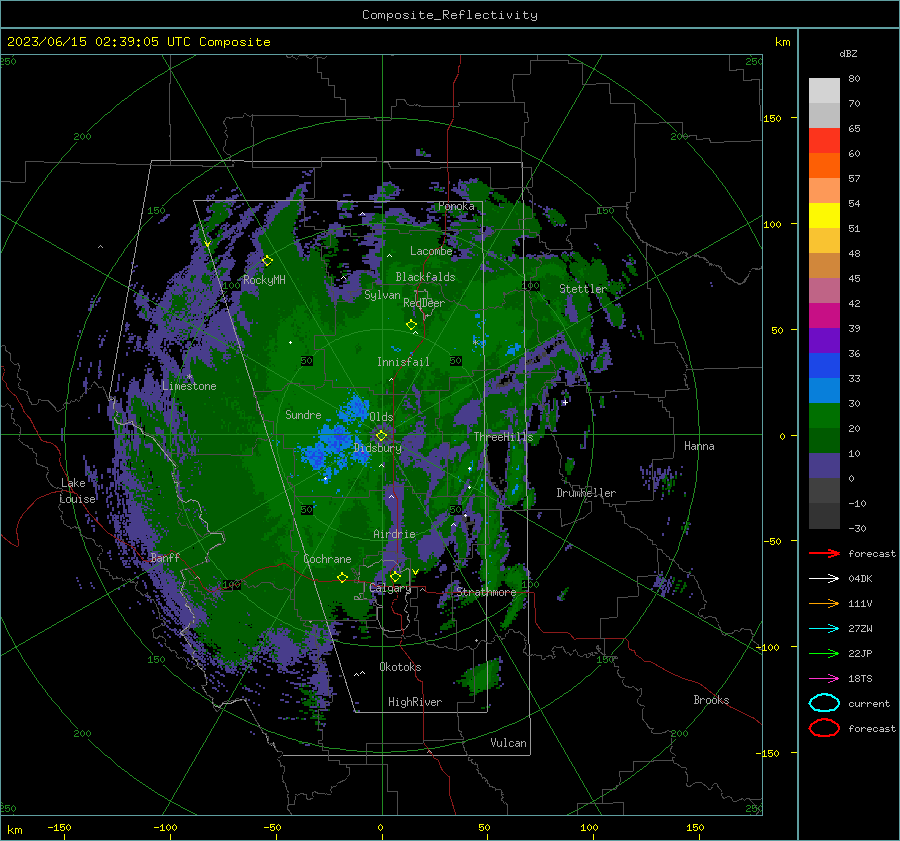The width and height of the screenshot is (900, 841).
Task: Click the magenta 39–42 dBZ swatch
Action: (824, 316)
